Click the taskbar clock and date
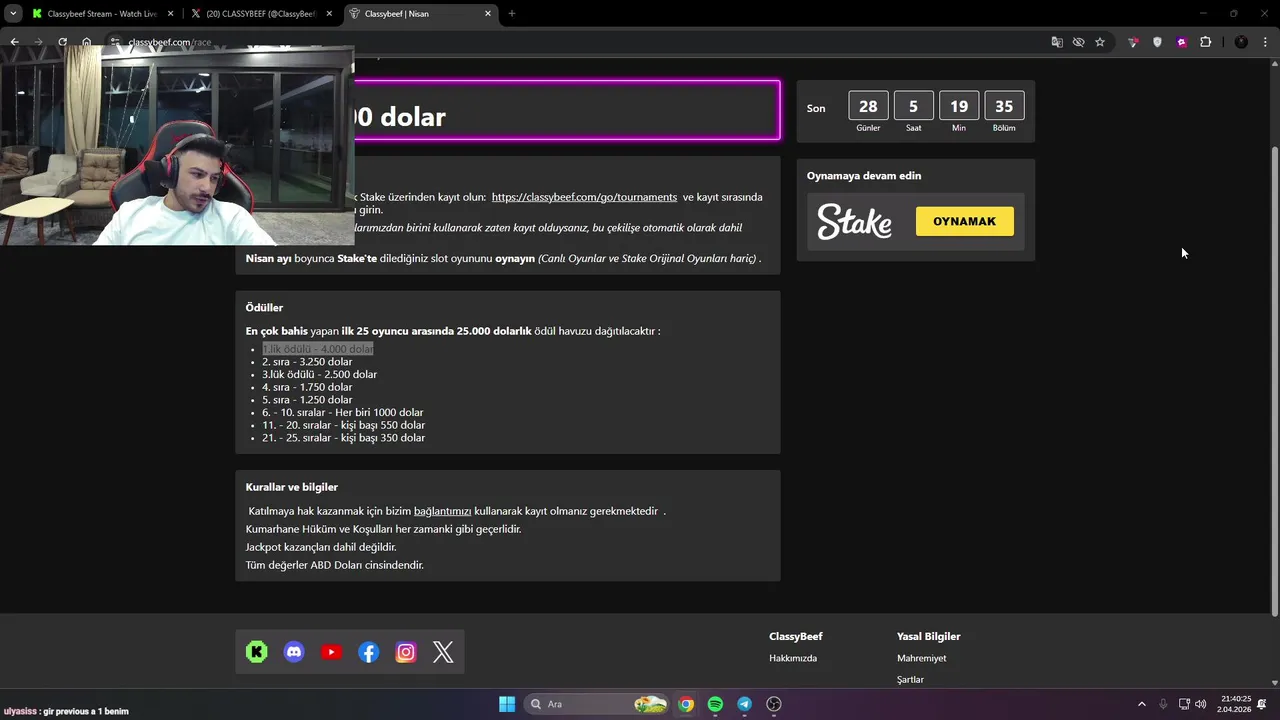 [1235, 704]
